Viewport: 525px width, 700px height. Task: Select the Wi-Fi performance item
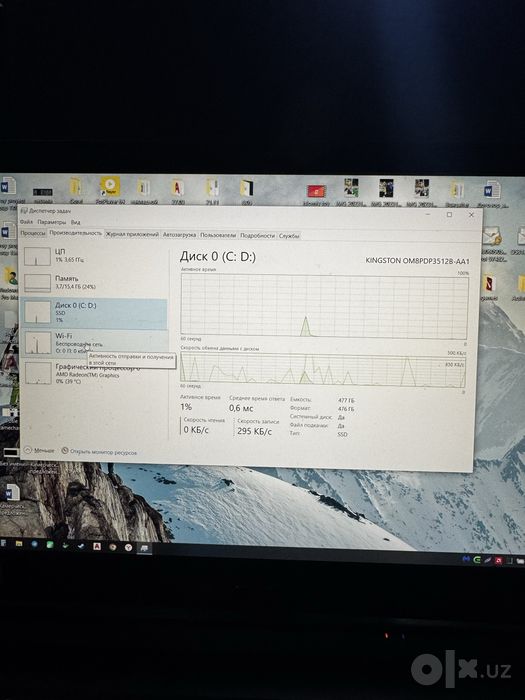pos(94,343)
